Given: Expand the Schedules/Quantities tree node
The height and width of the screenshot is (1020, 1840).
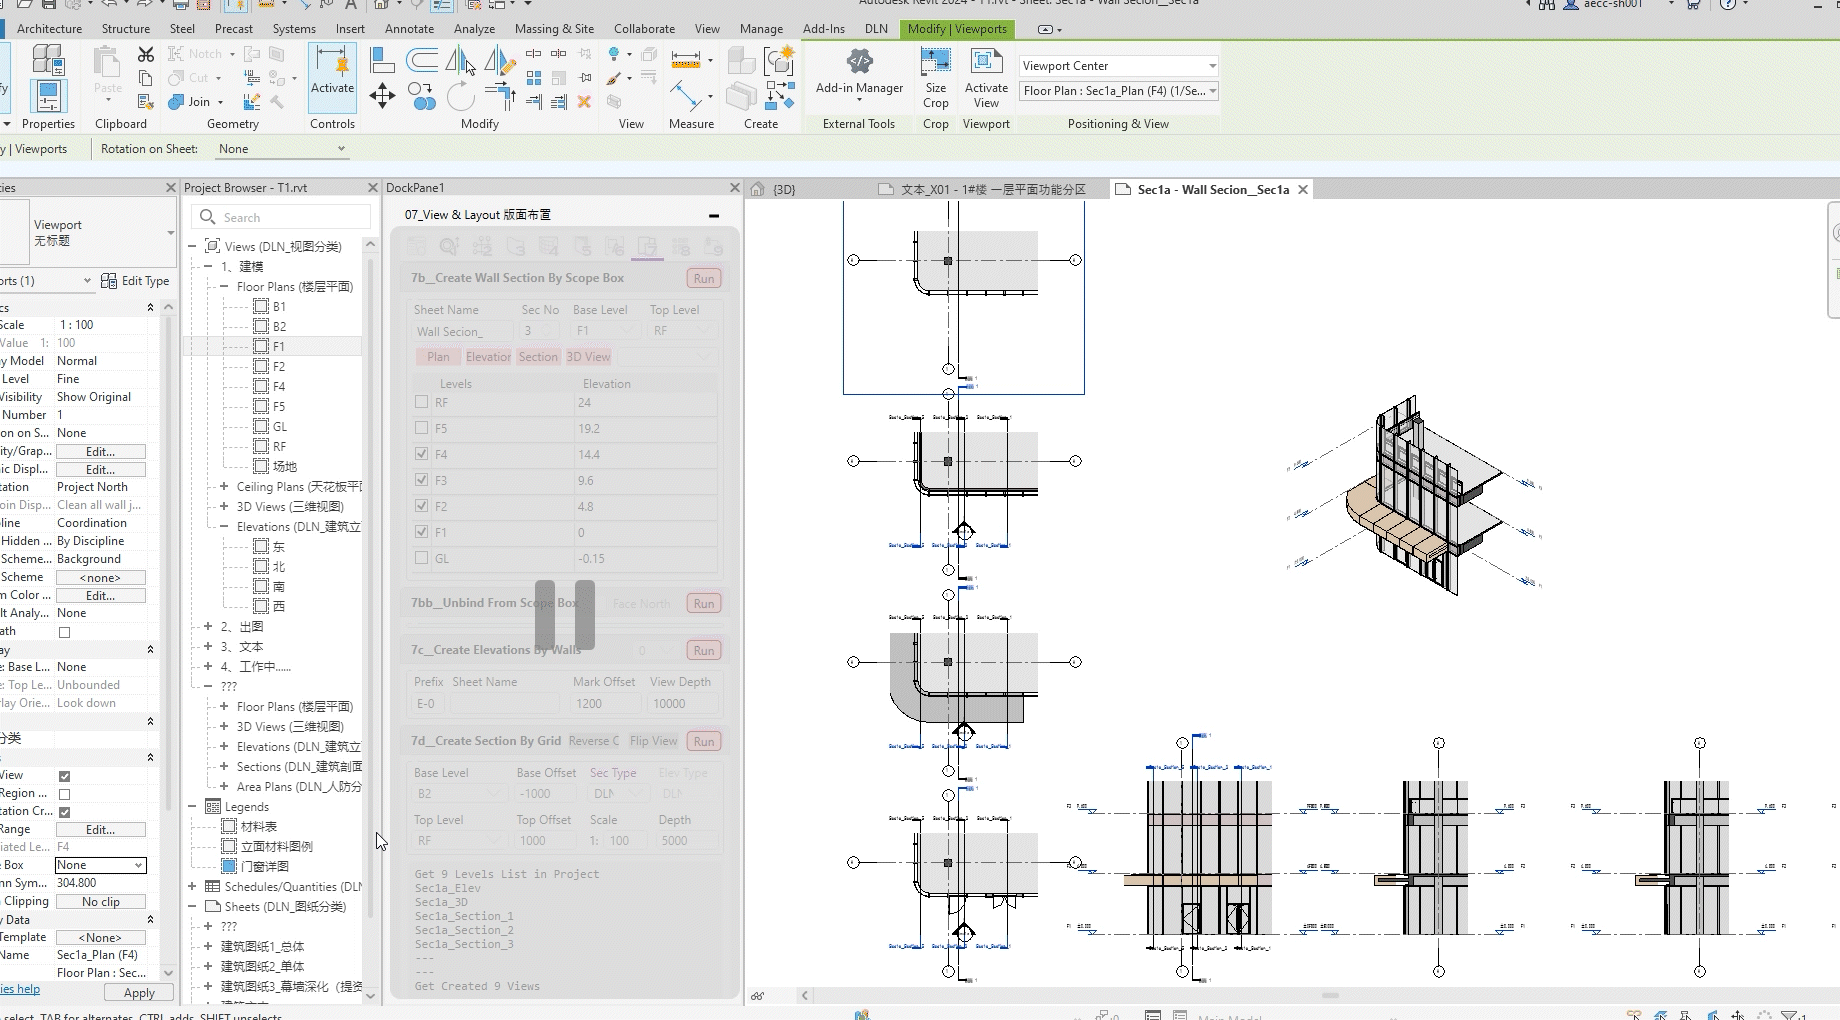Looking at the screenshot, I should (192, 887).
